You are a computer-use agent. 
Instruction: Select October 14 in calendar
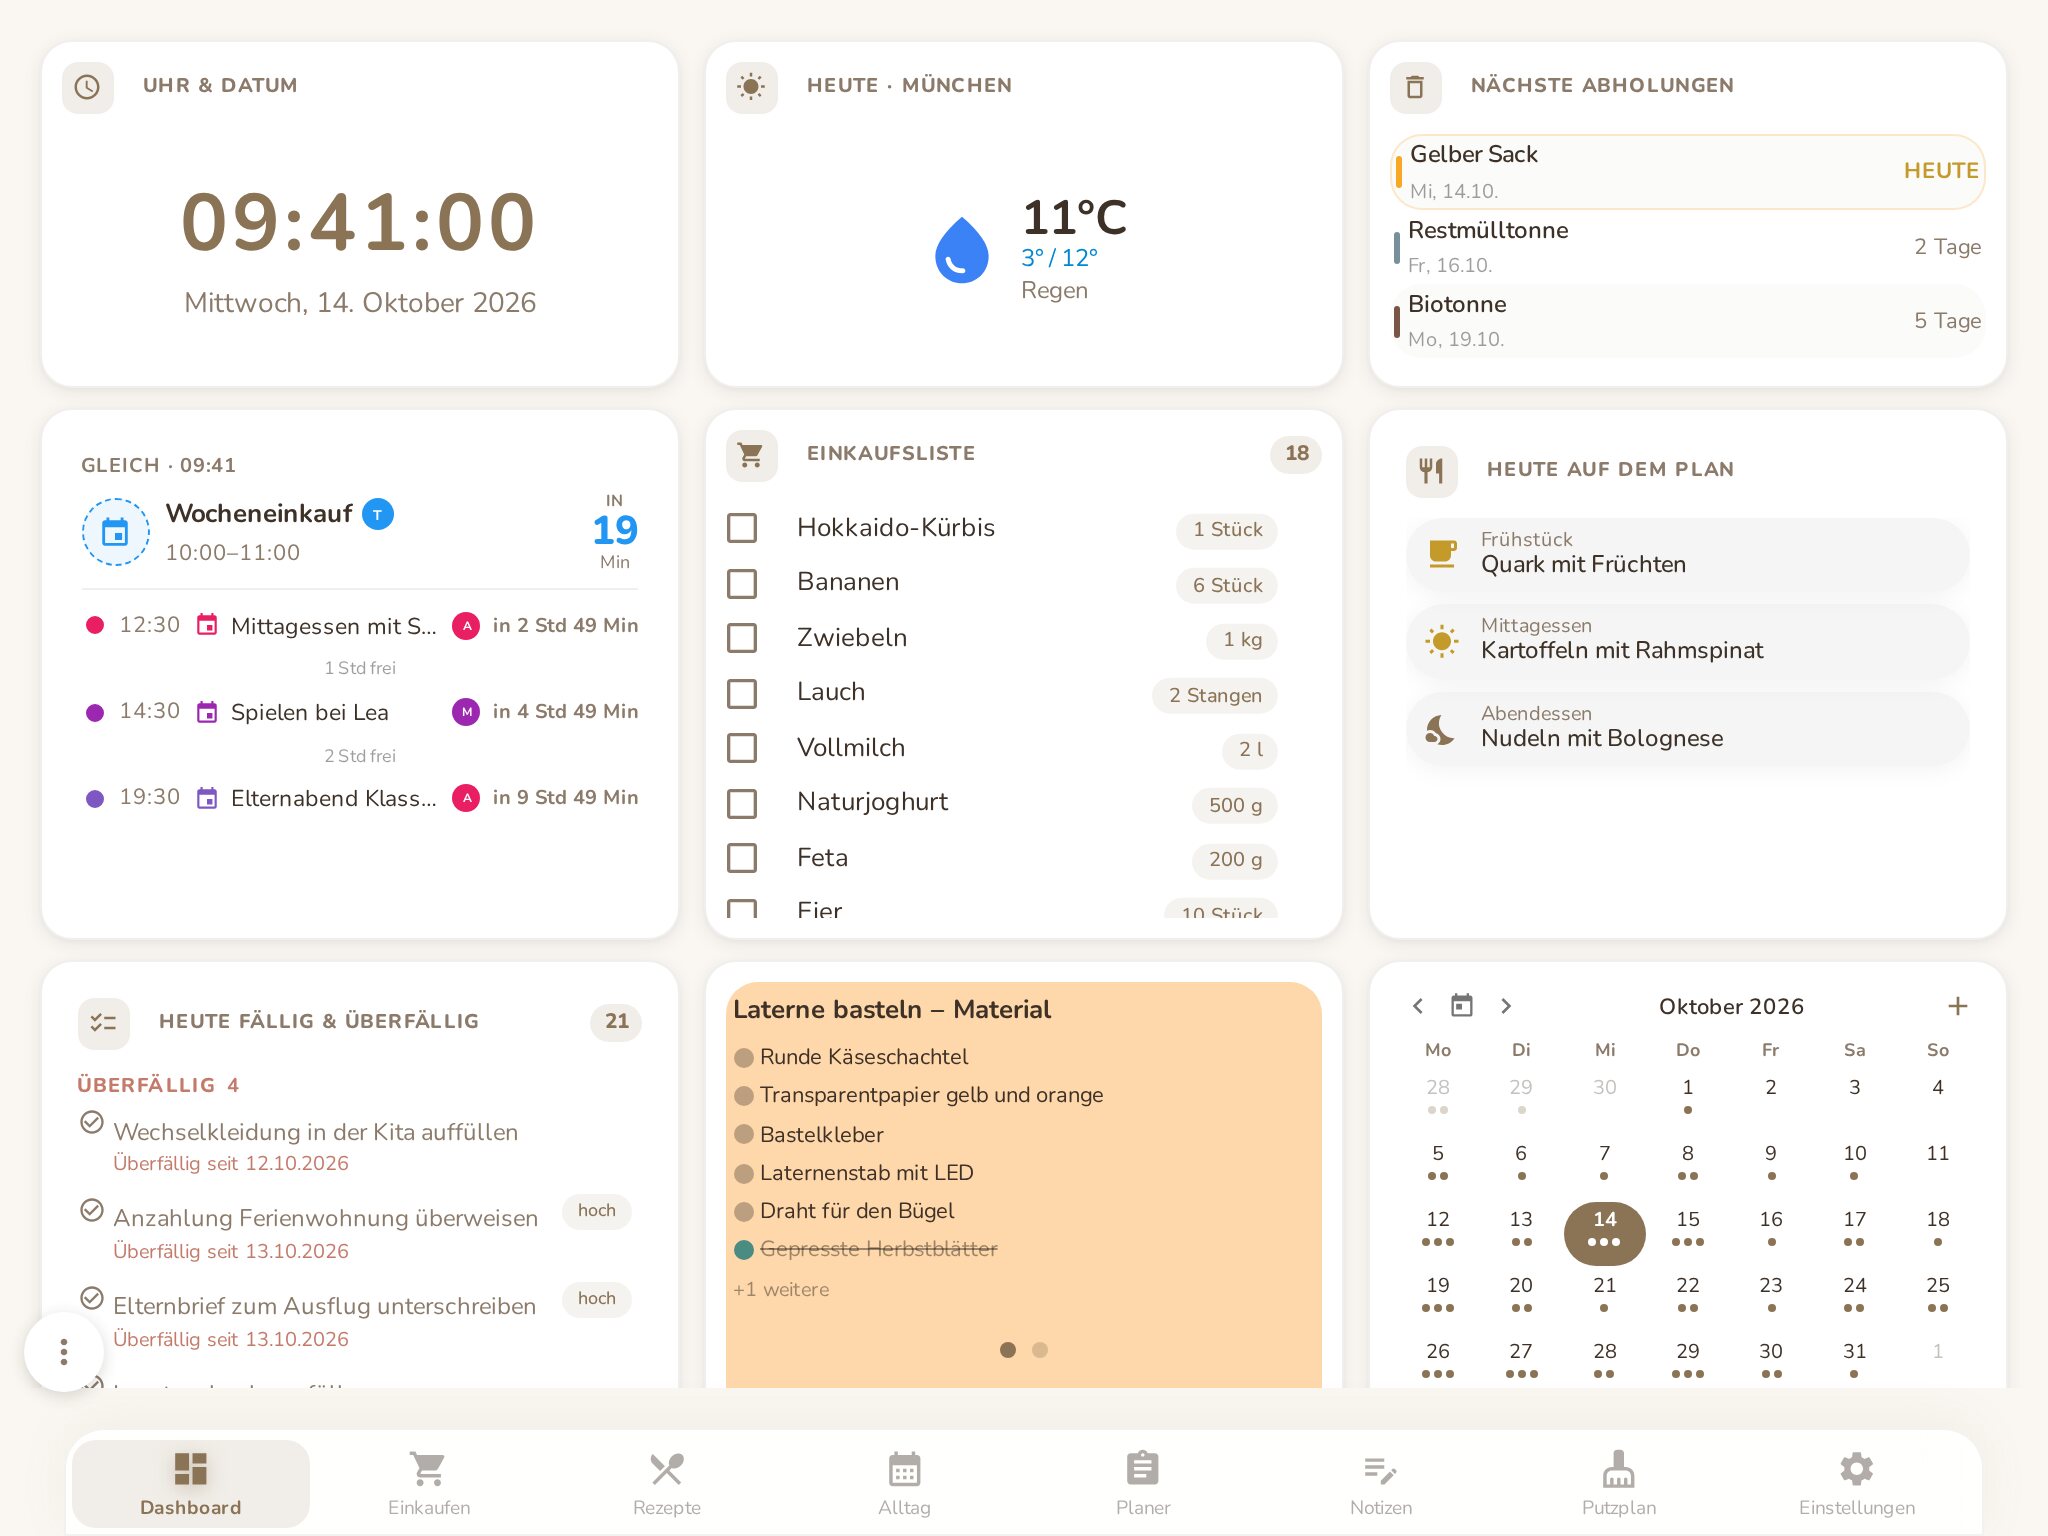[1604, 1232]
